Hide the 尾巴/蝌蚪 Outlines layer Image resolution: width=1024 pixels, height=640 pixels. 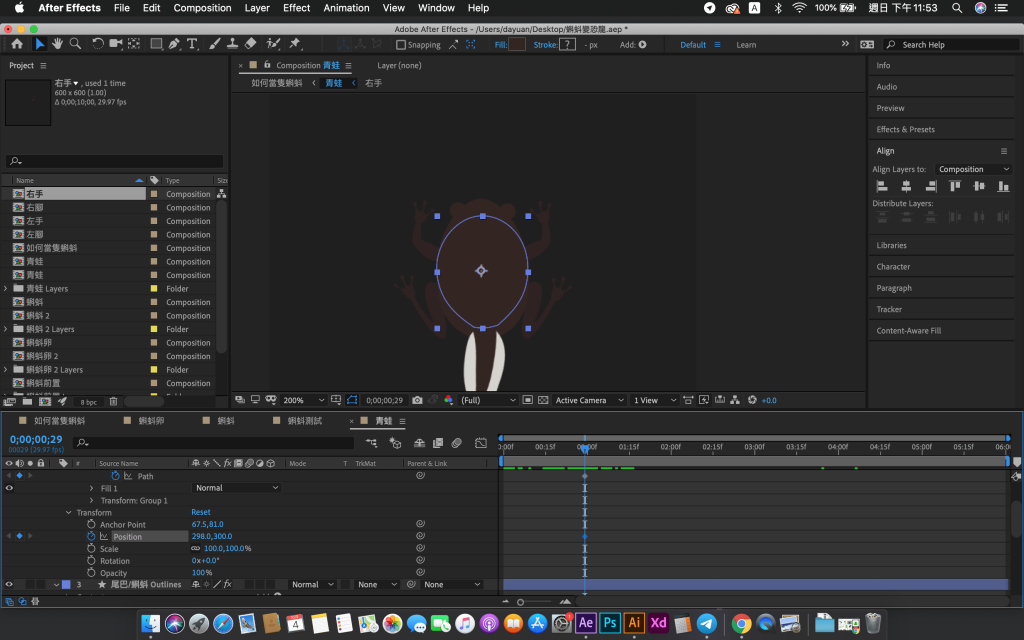pos(9,584)
